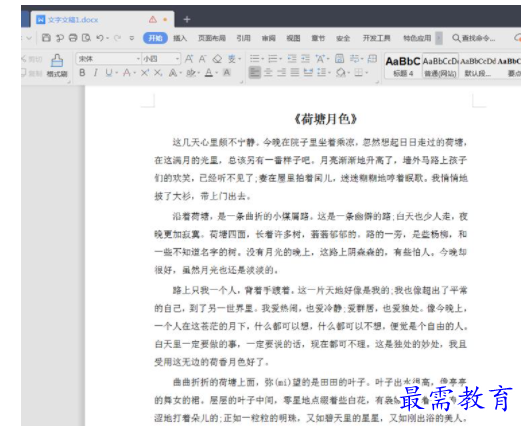The width and height of the screenshot is (521, 430).
Task: Click the underlined A font color icon
Action: (x=209, y=72)
